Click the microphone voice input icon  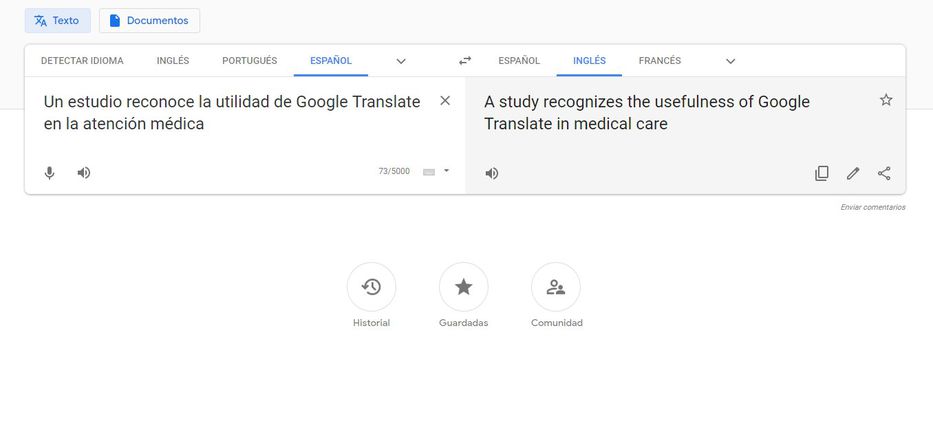[x=49, y=173]
